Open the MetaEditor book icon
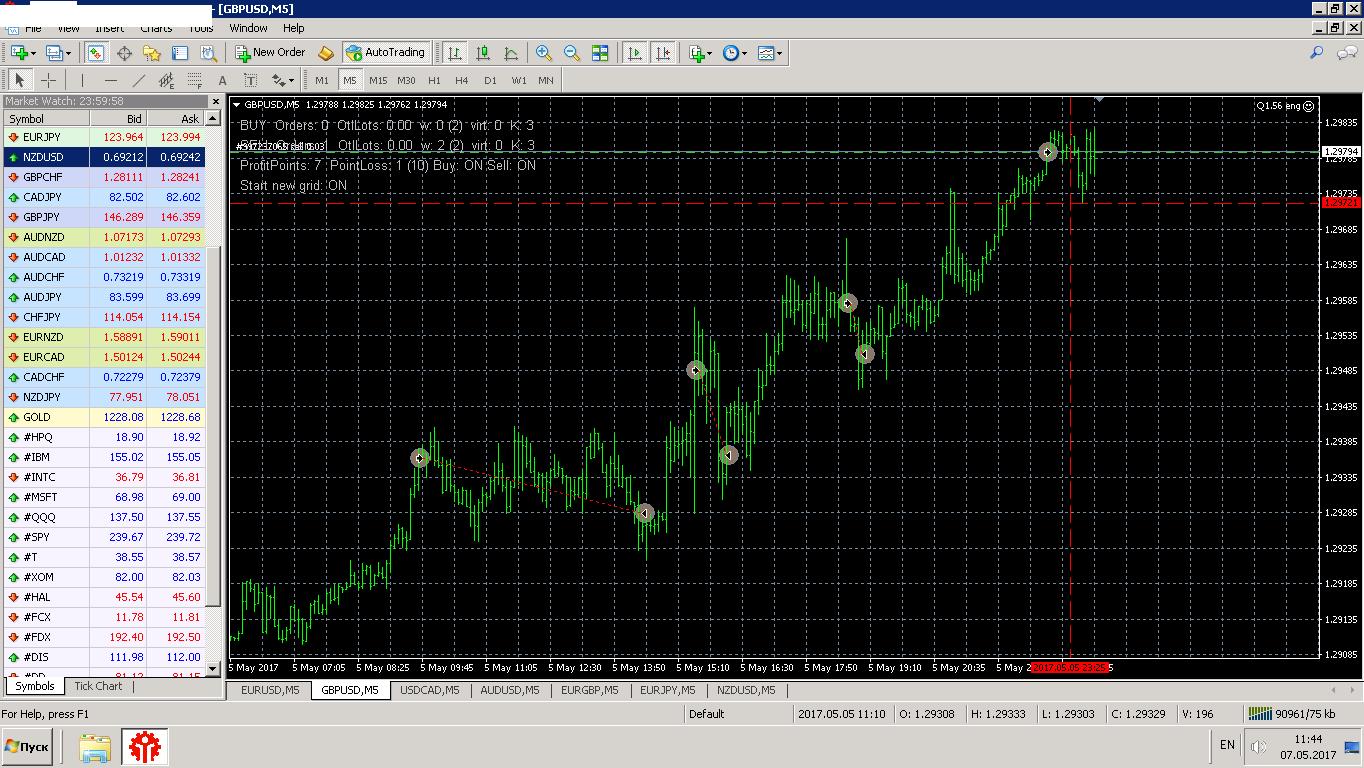1364x768 pixels. coord(325,53)
